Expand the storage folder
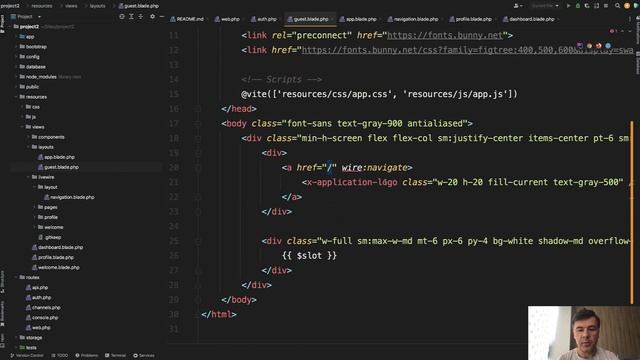Image resolution: width=640 pixels, height=360 pixels. 17,338
